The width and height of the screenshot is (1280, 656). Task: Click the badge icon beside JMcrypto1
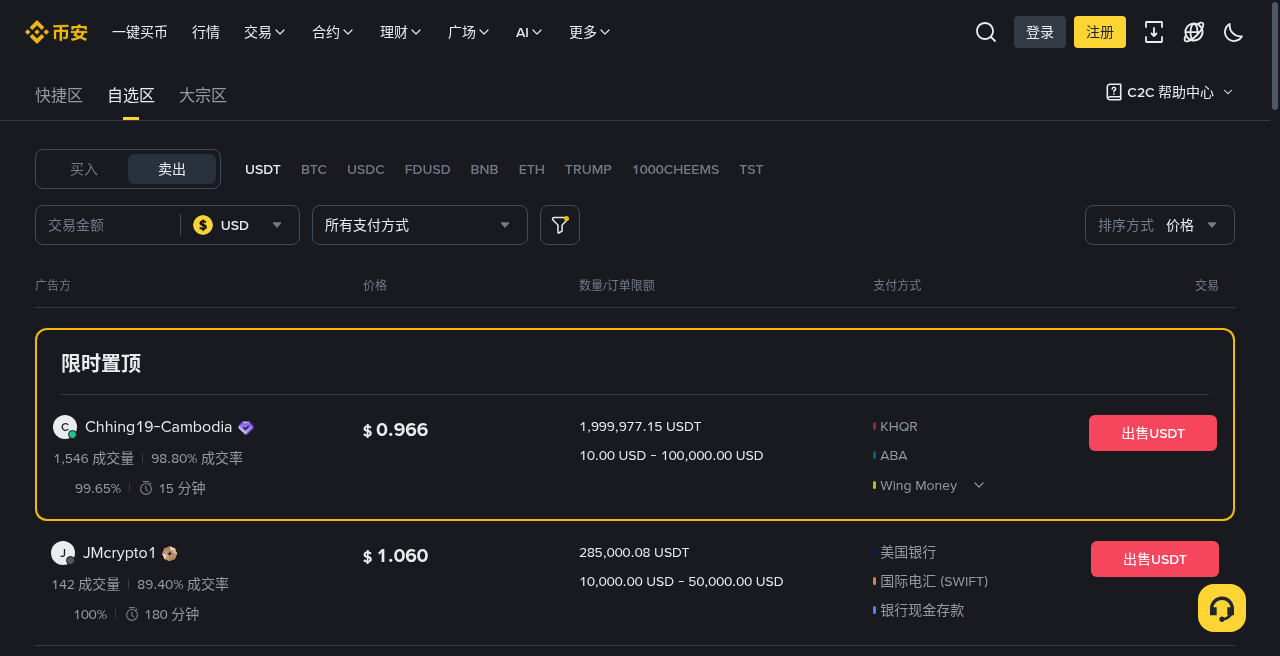[x=170, y=553]
